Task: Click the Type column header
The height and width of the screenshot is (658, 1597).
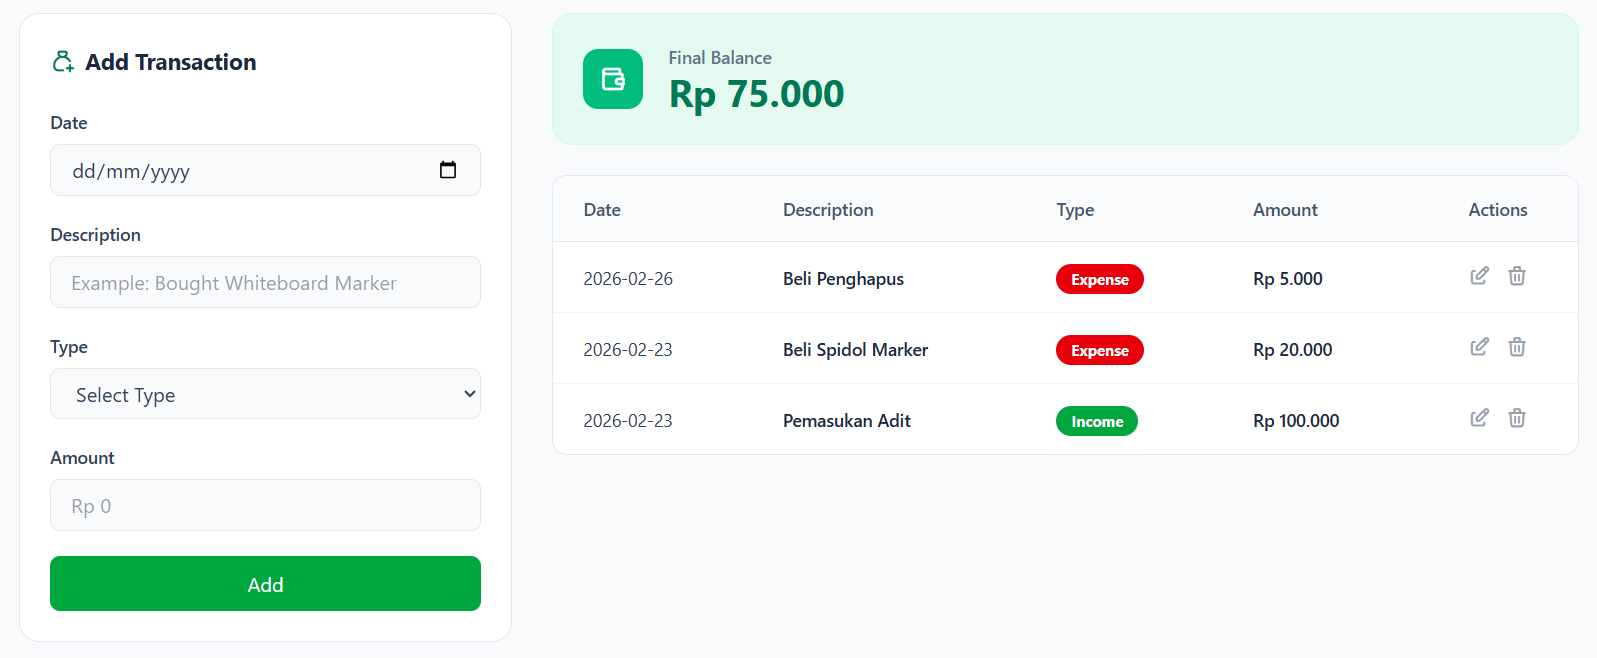Action: 1075,210
